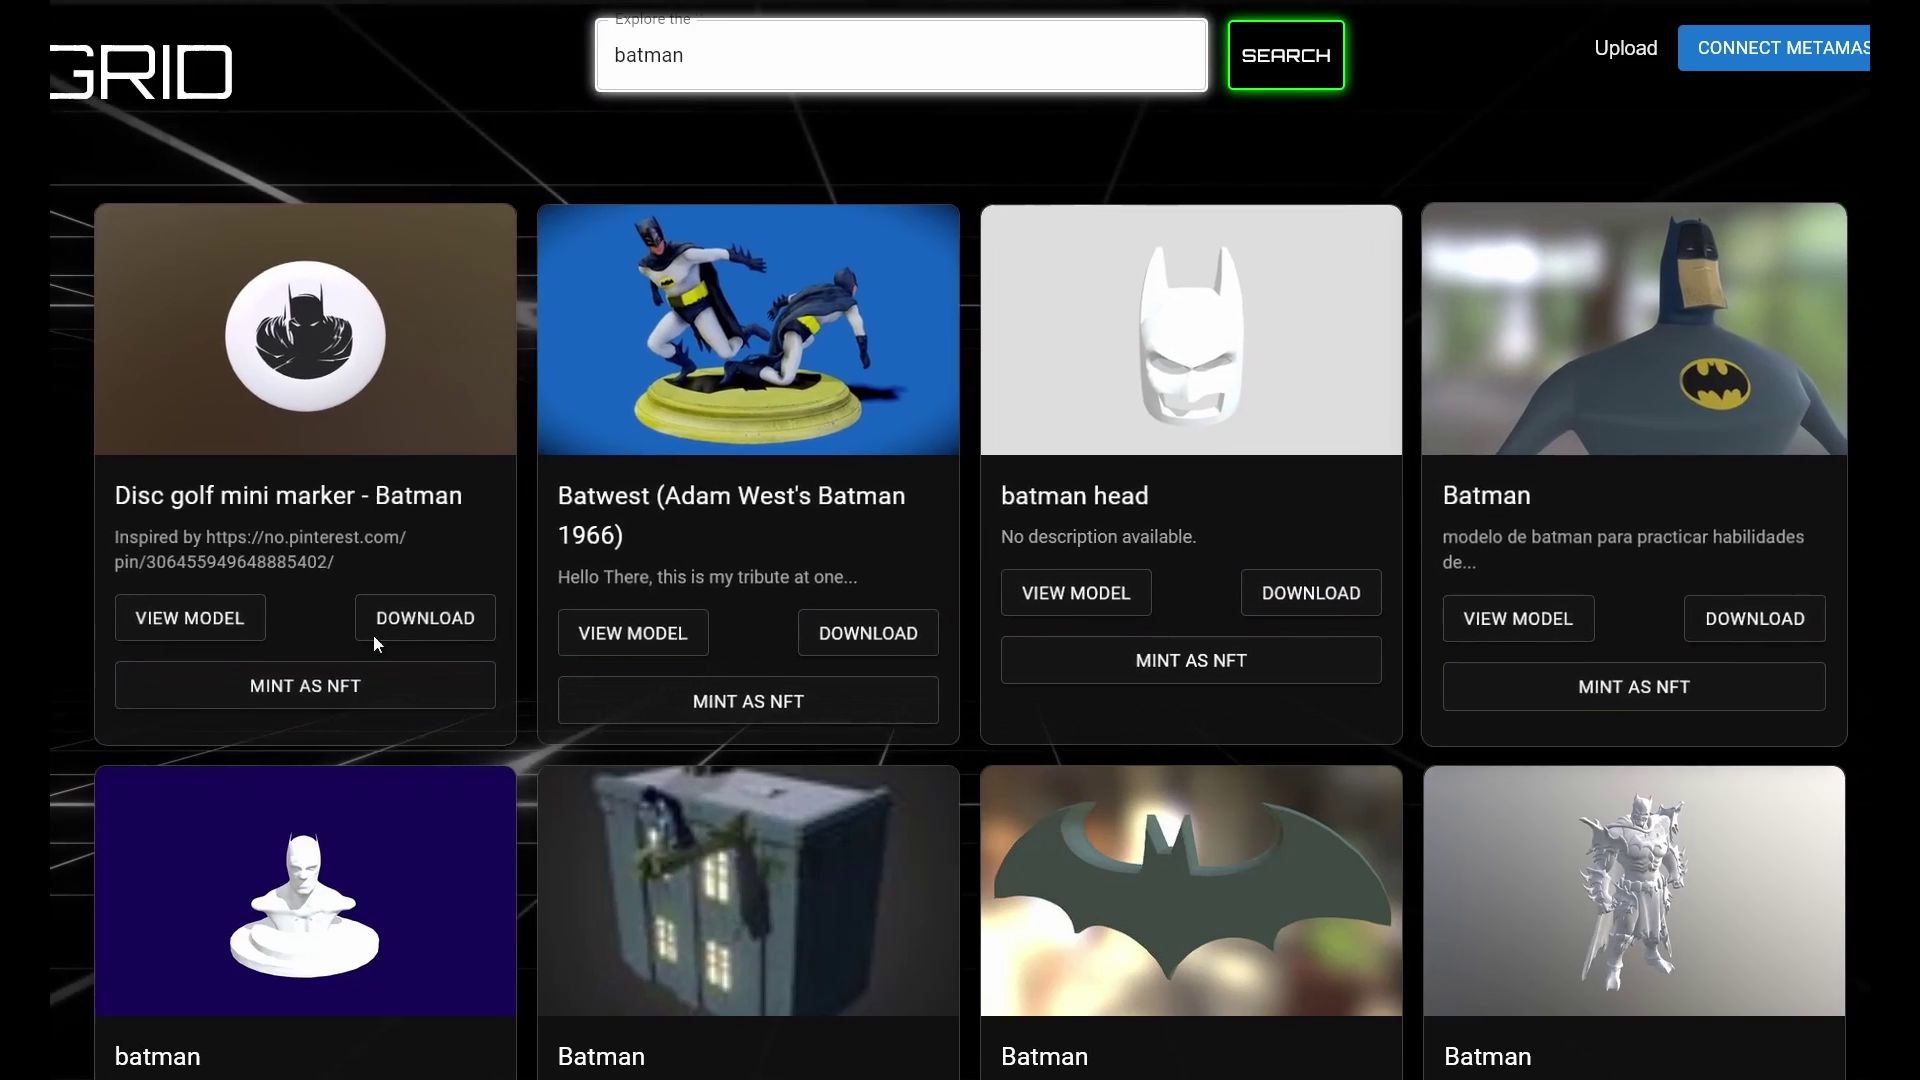Click the GRID logo
This screenshot has width=1920, height=1080.
(141, 72)
